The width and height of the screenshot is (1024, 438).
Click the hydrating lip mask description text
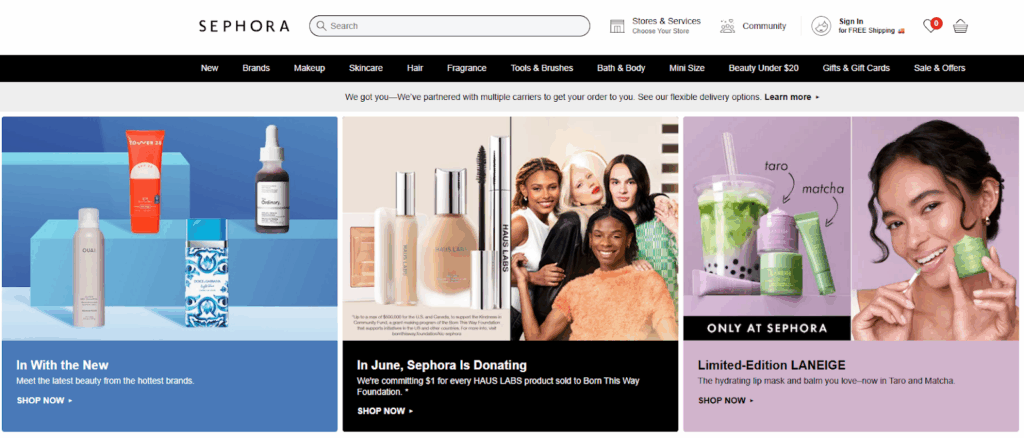pos(826,381)
